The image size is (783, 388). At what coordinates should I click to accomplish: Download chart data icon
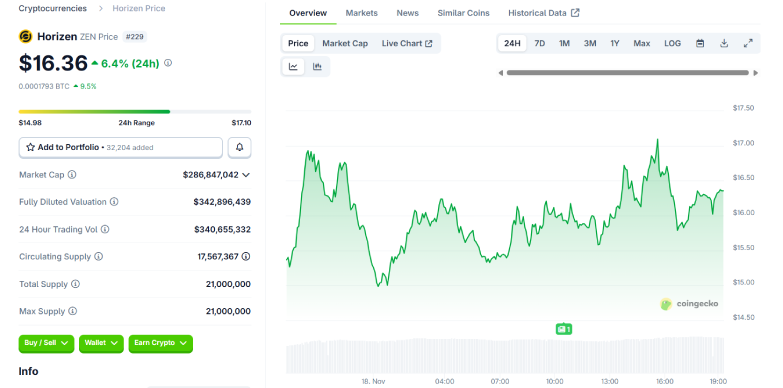click(x=724, y=43)
